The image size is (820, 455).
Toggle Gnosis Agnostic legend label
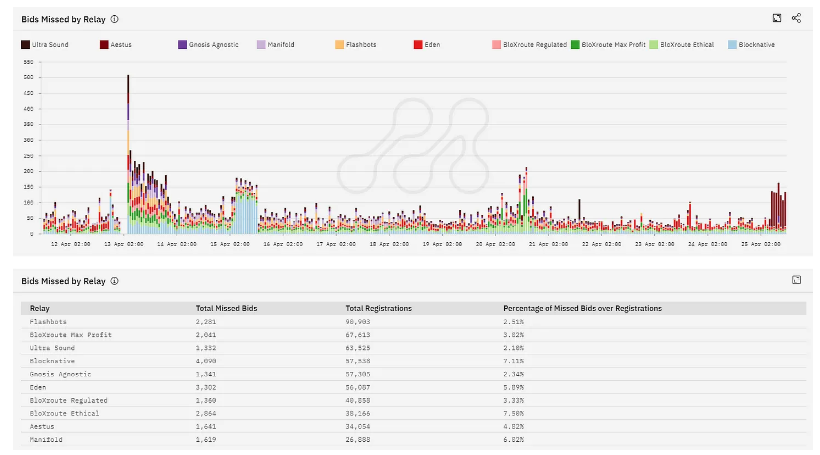coord(213,44)
